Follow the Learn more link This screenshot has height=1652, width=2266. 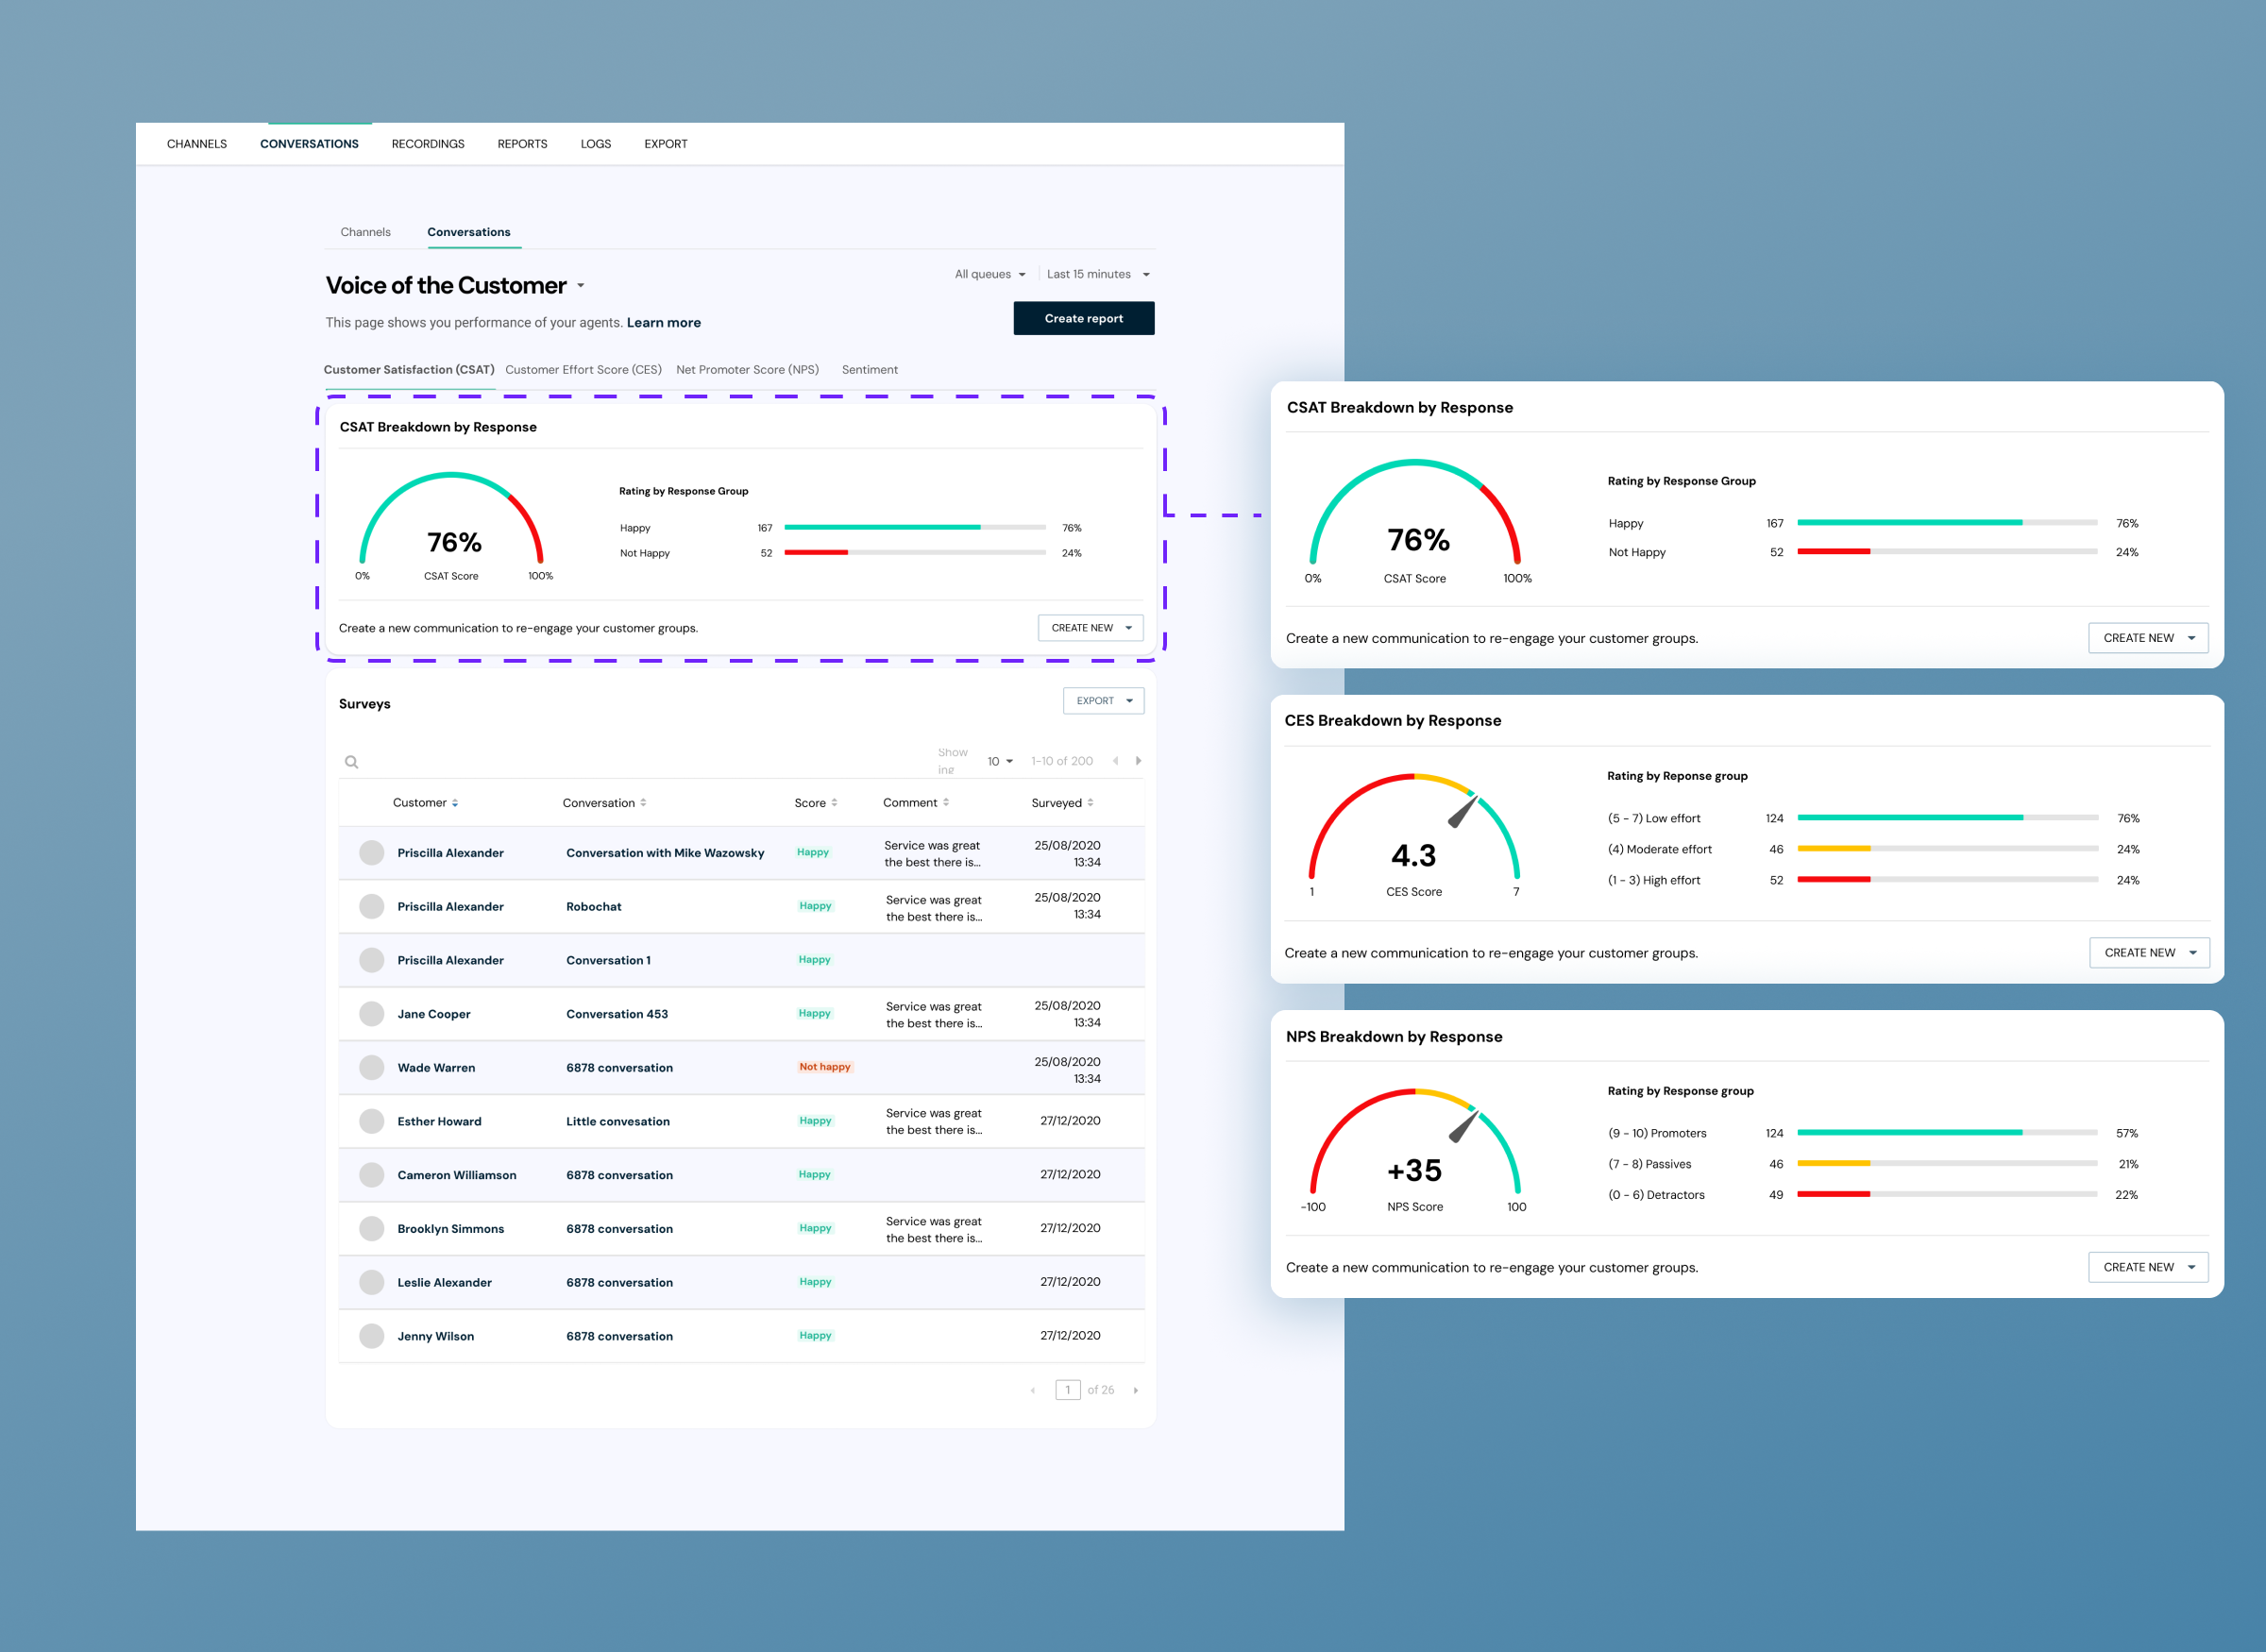663,323
